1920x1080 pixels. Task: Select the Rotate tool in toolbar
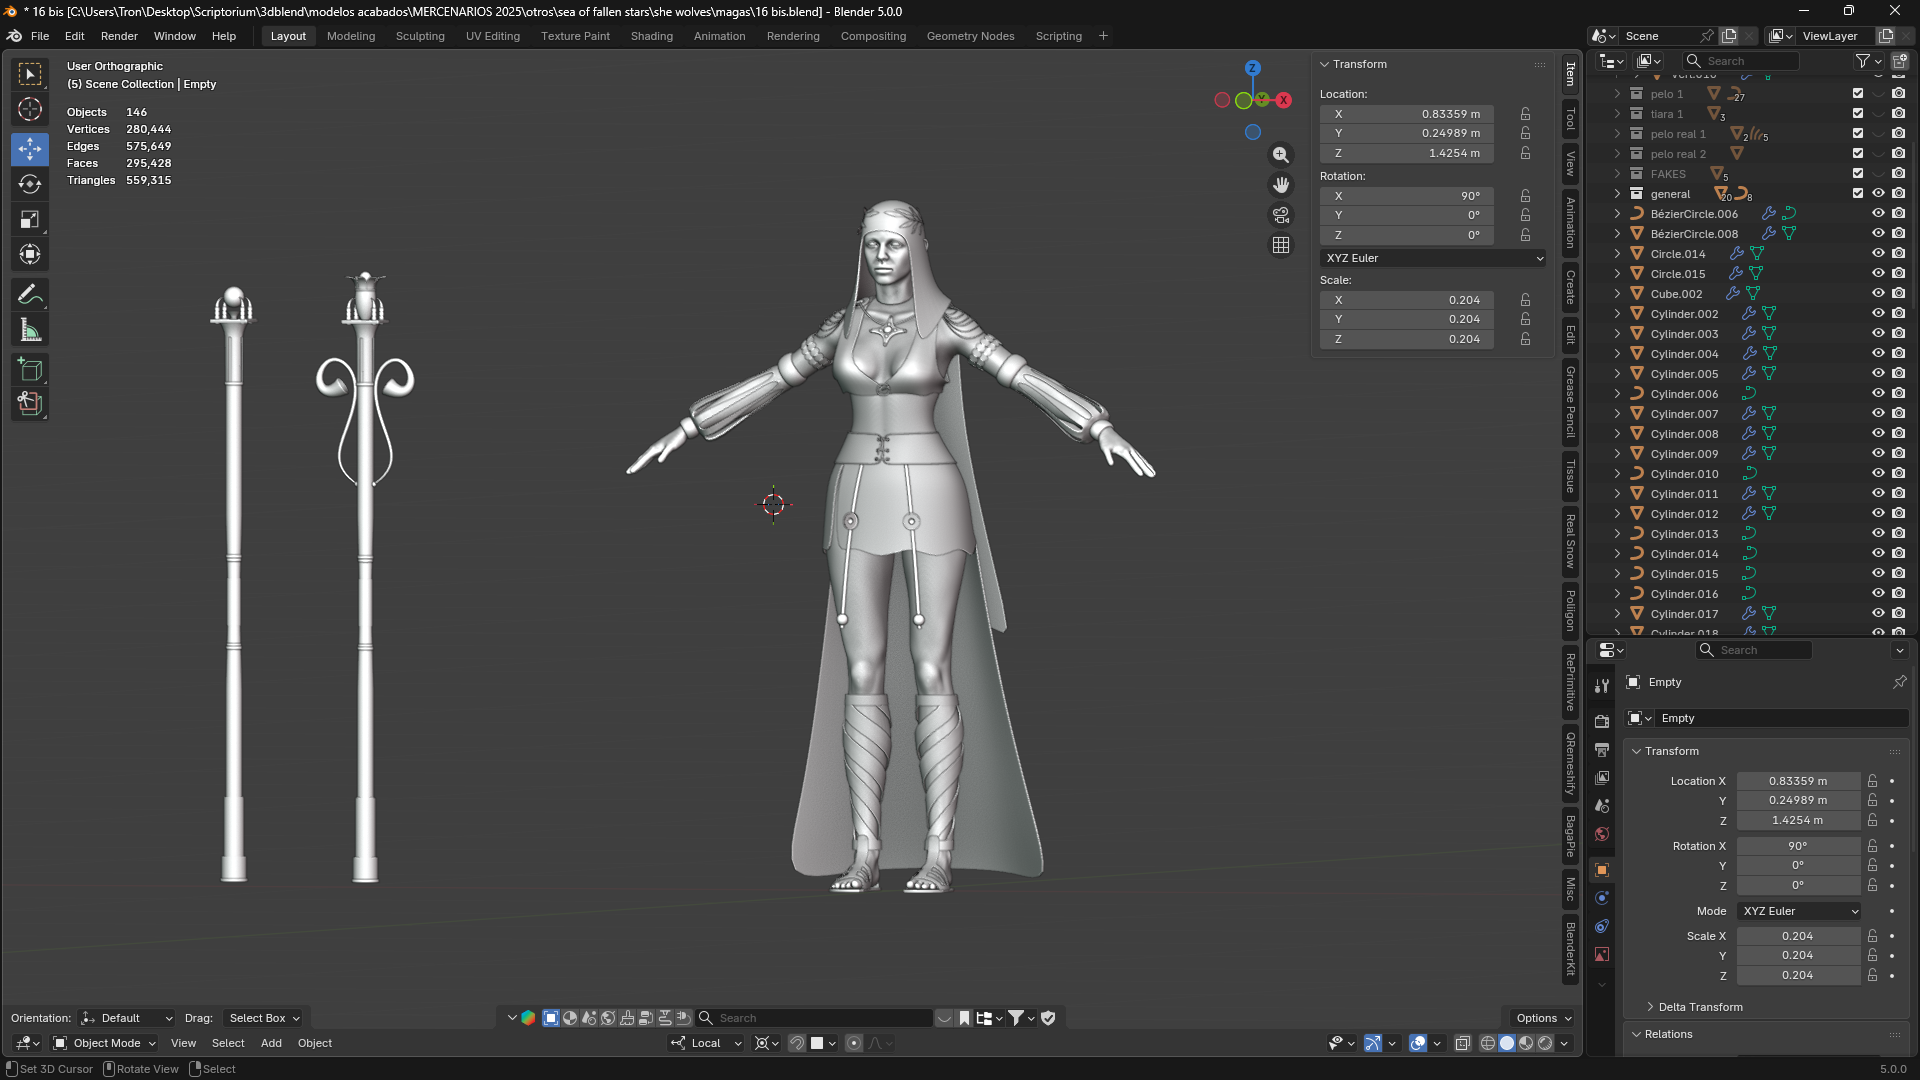[x=30, y=184]
